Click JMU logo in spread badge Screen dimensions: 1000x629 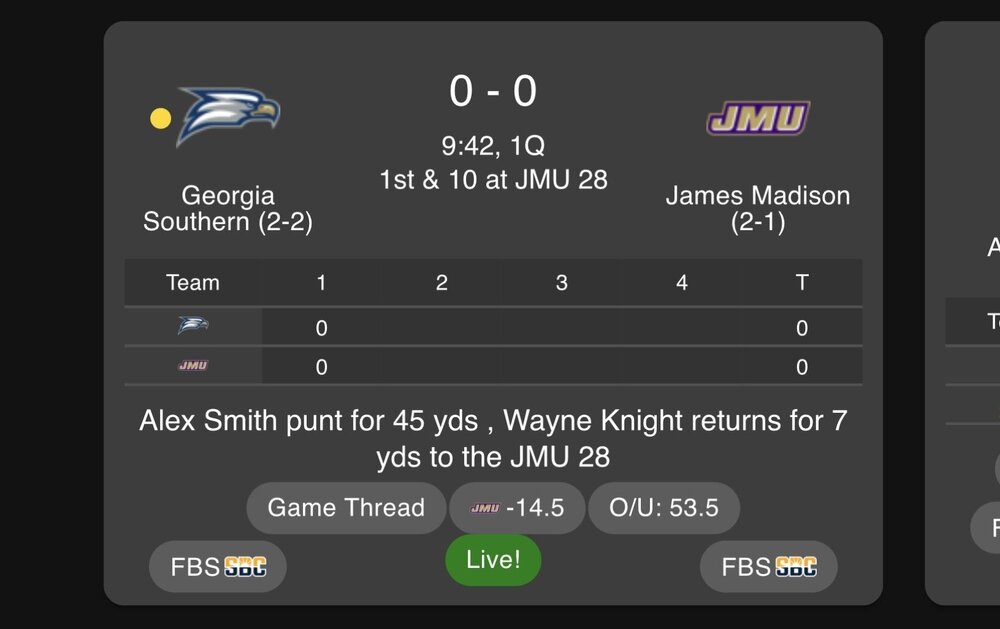click(485, 508)
